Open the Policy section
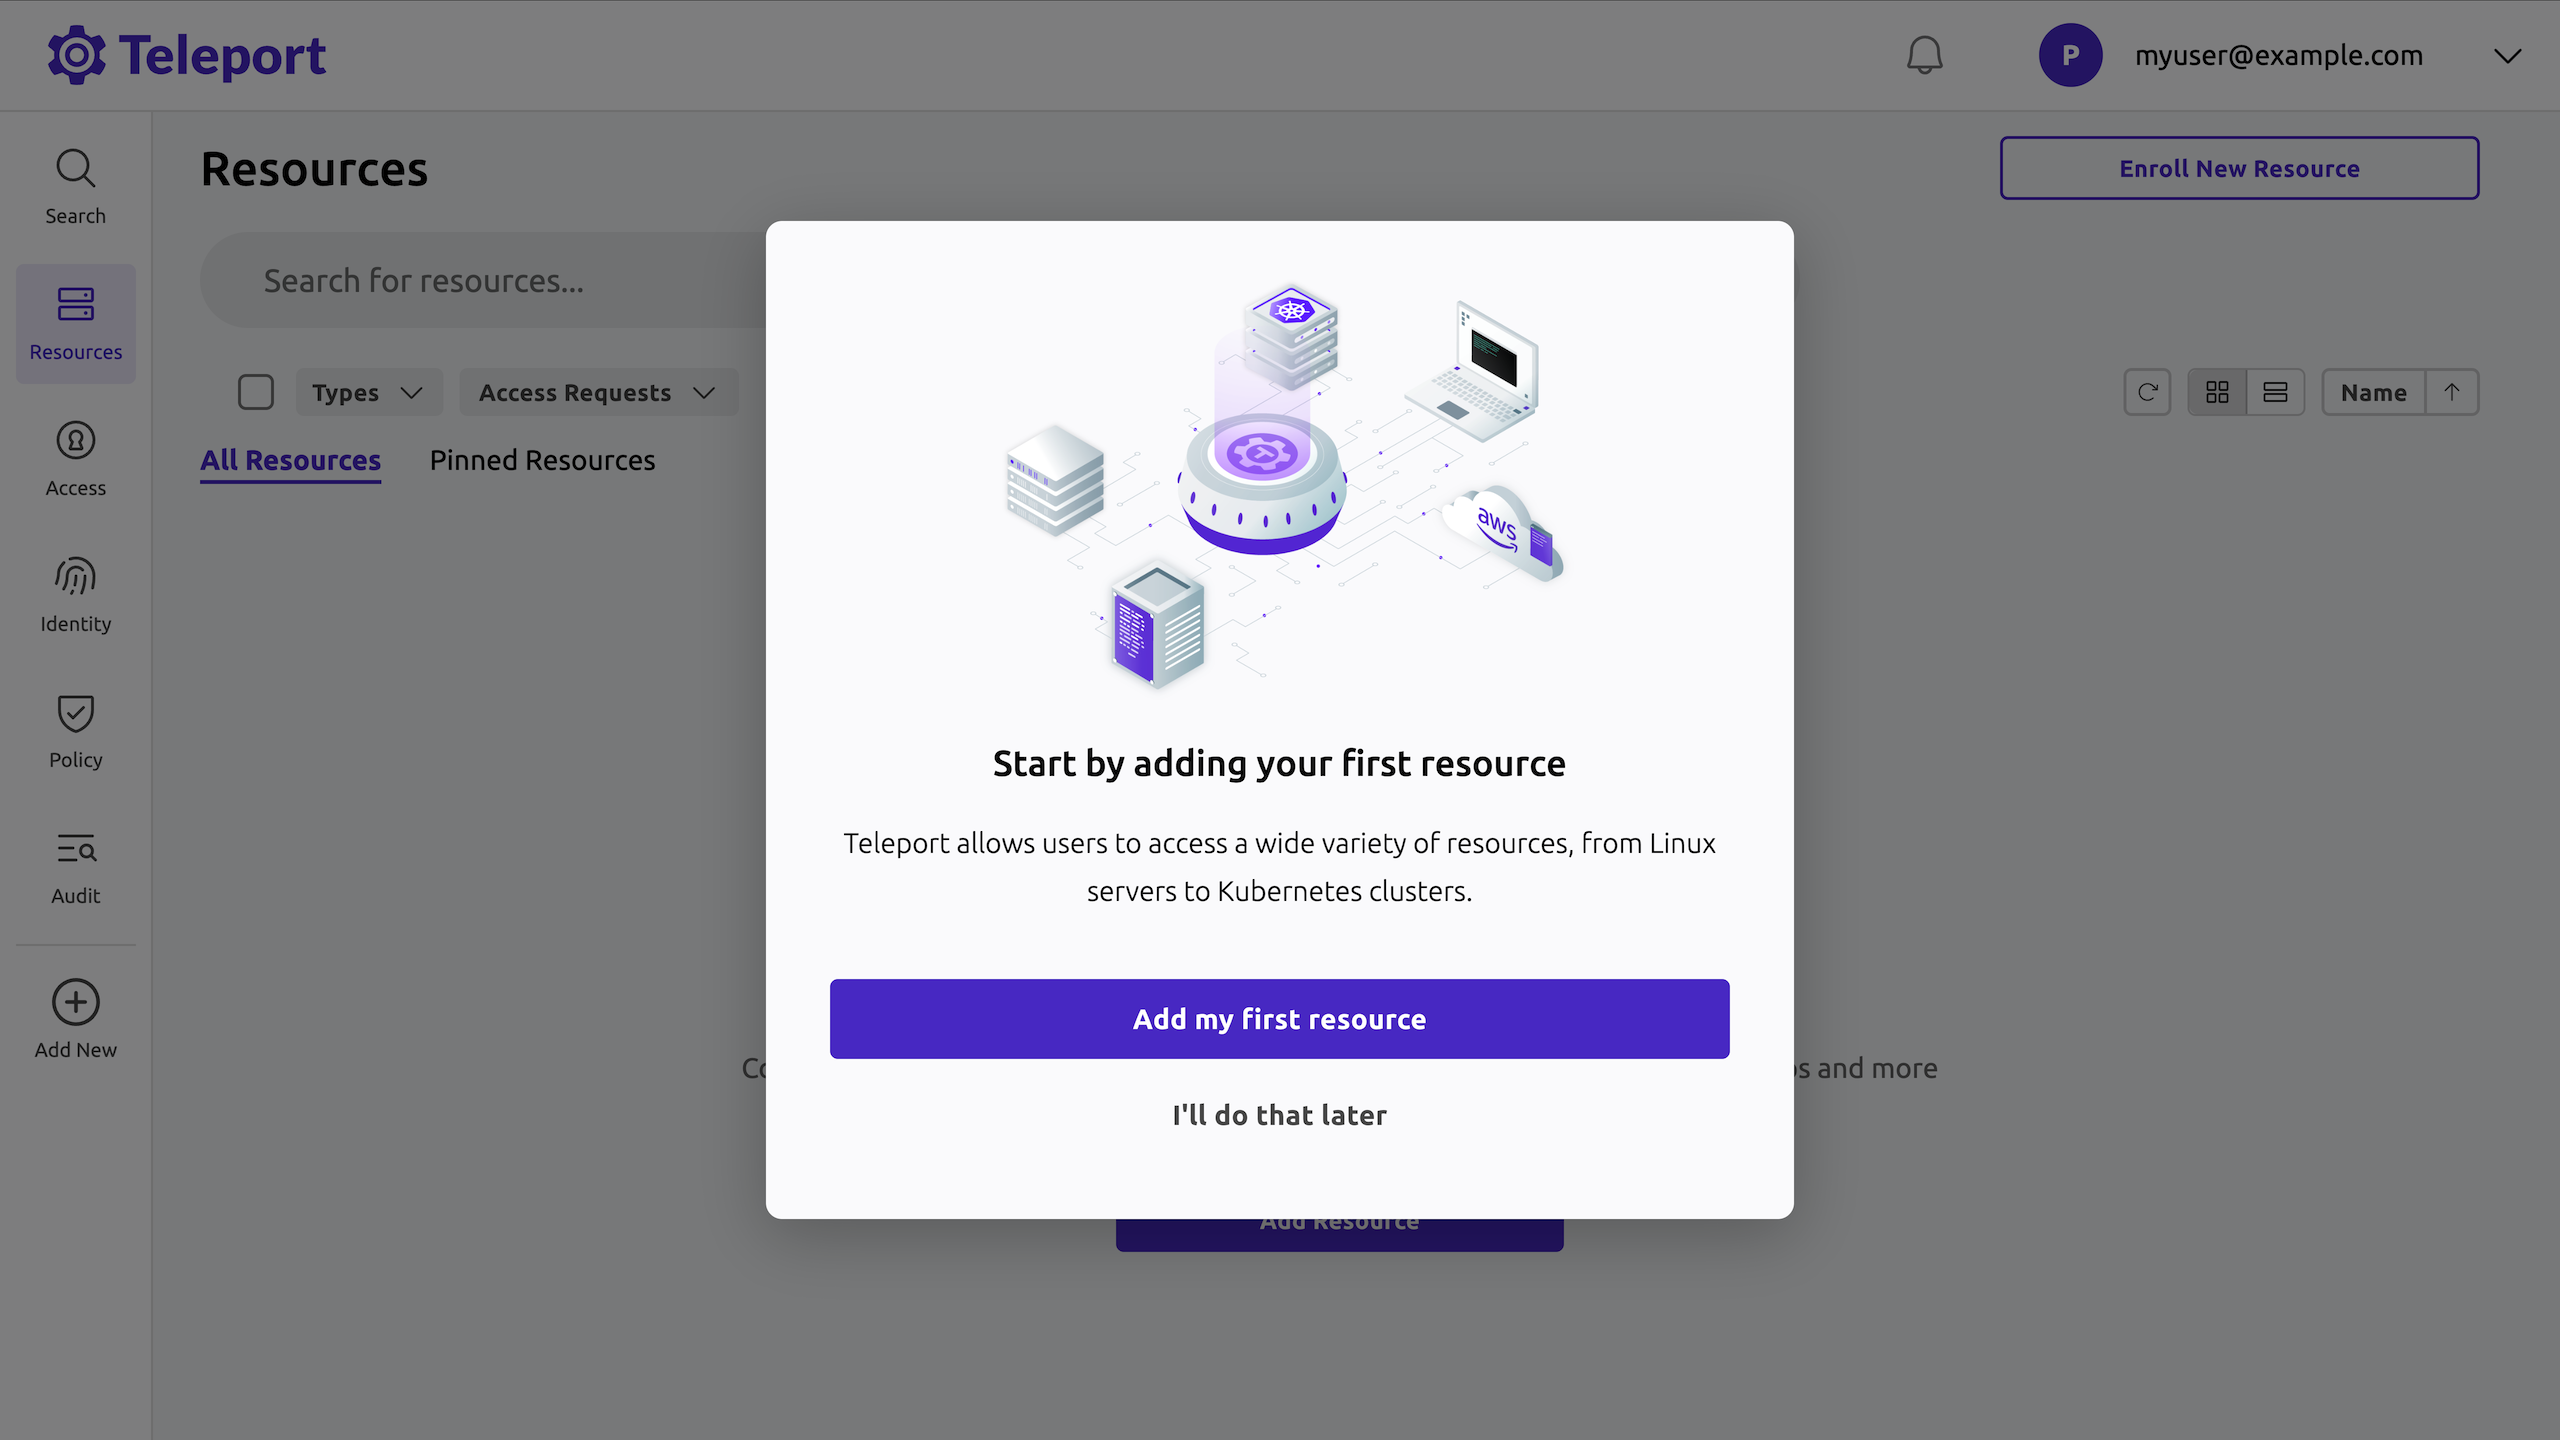Viewport: 2560px width, 1440px height. pyautogui.click(x=75, y=730)
